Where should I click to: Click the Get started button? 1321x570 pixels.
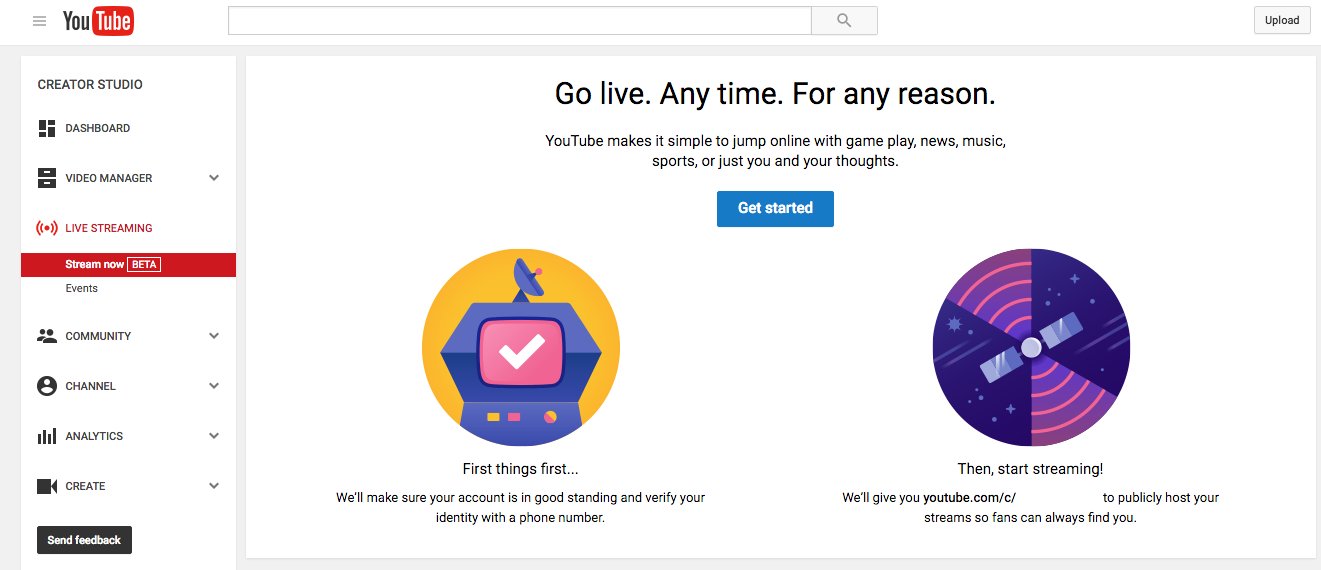775,208
